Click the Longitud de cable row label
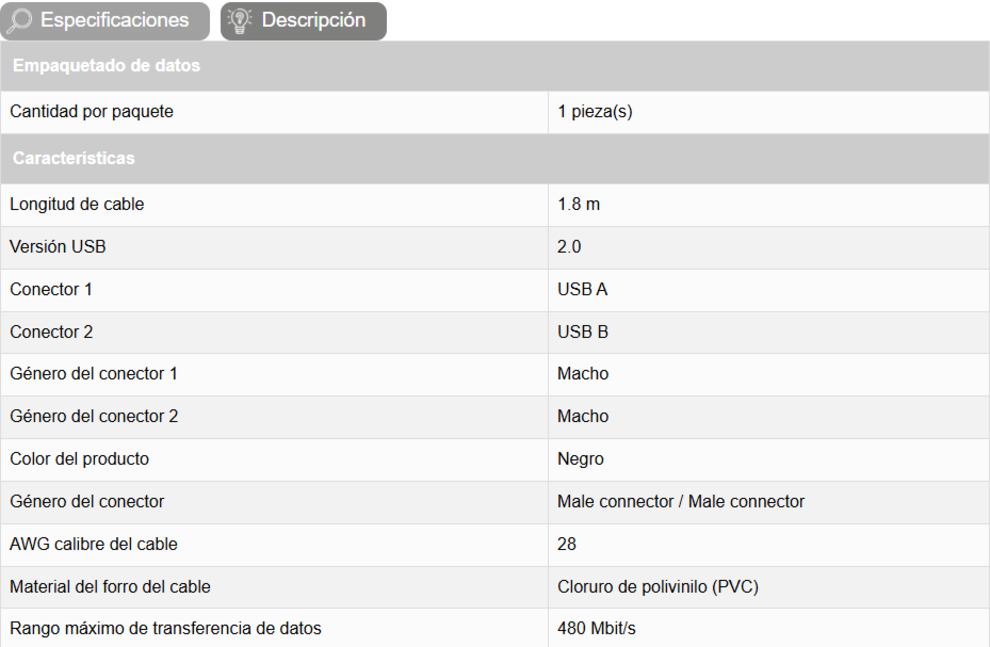 coord(77,204)
